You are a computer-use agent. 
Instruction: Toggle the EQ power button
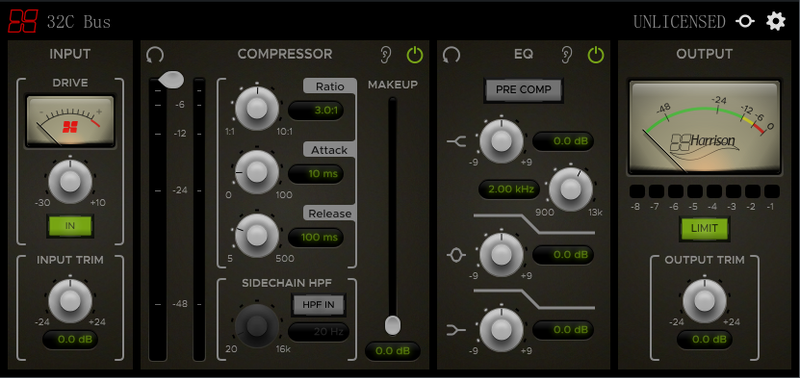click(595, 55)
